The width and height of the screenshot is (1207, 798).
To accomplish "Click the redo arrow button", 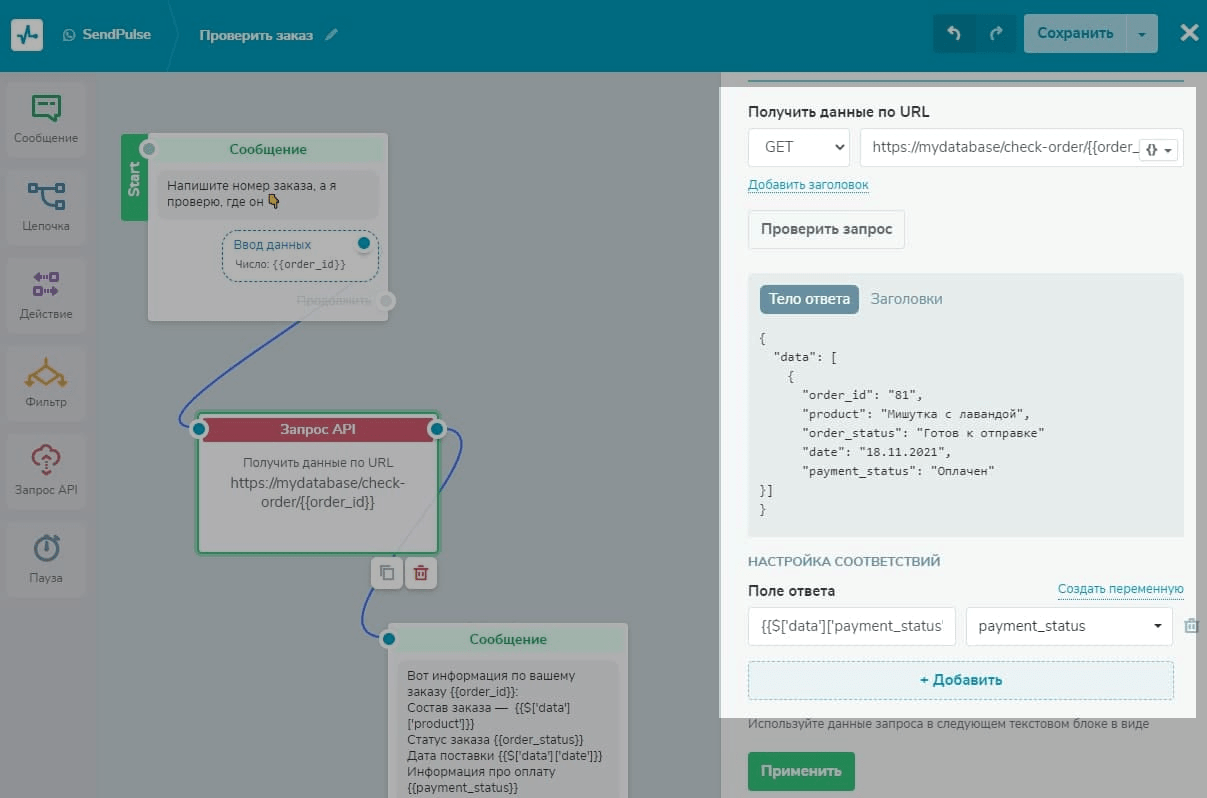I will point(995,33).
